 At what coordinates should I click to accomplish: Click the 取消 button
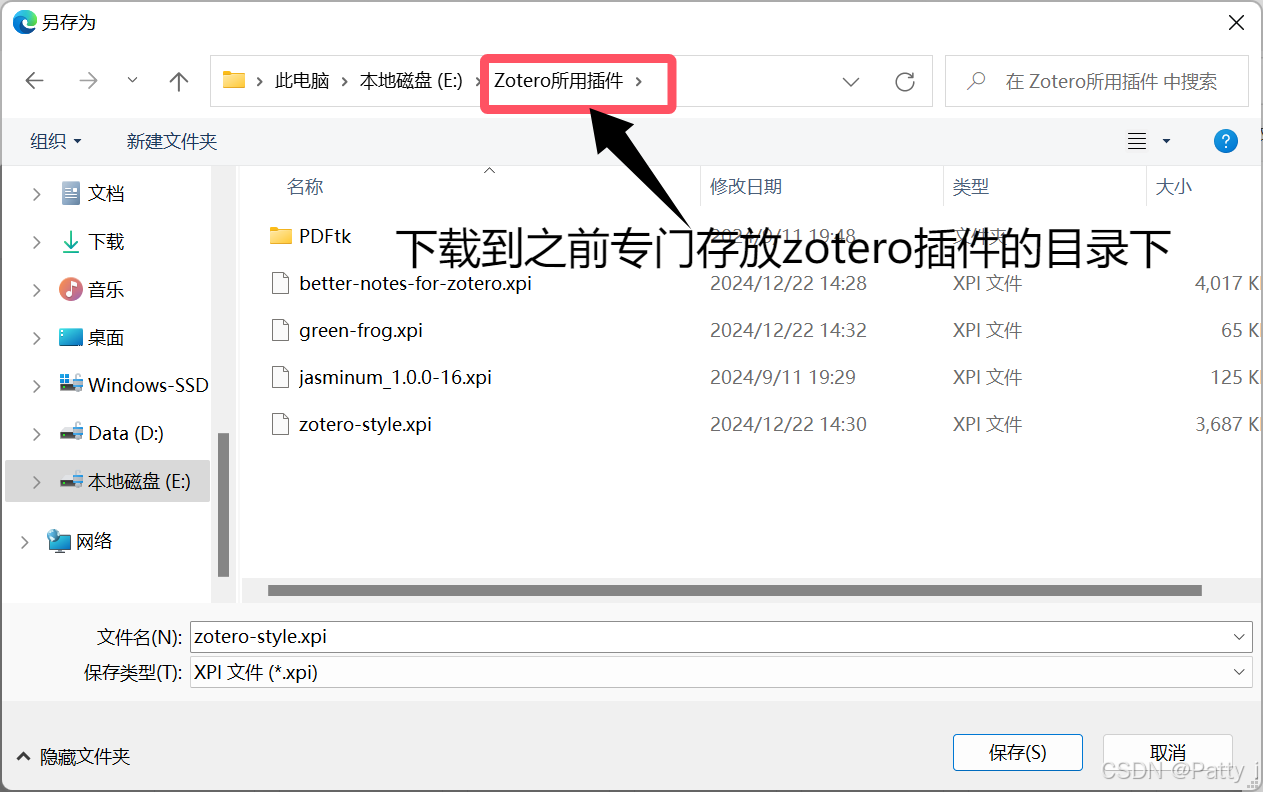pos(1168,753)
